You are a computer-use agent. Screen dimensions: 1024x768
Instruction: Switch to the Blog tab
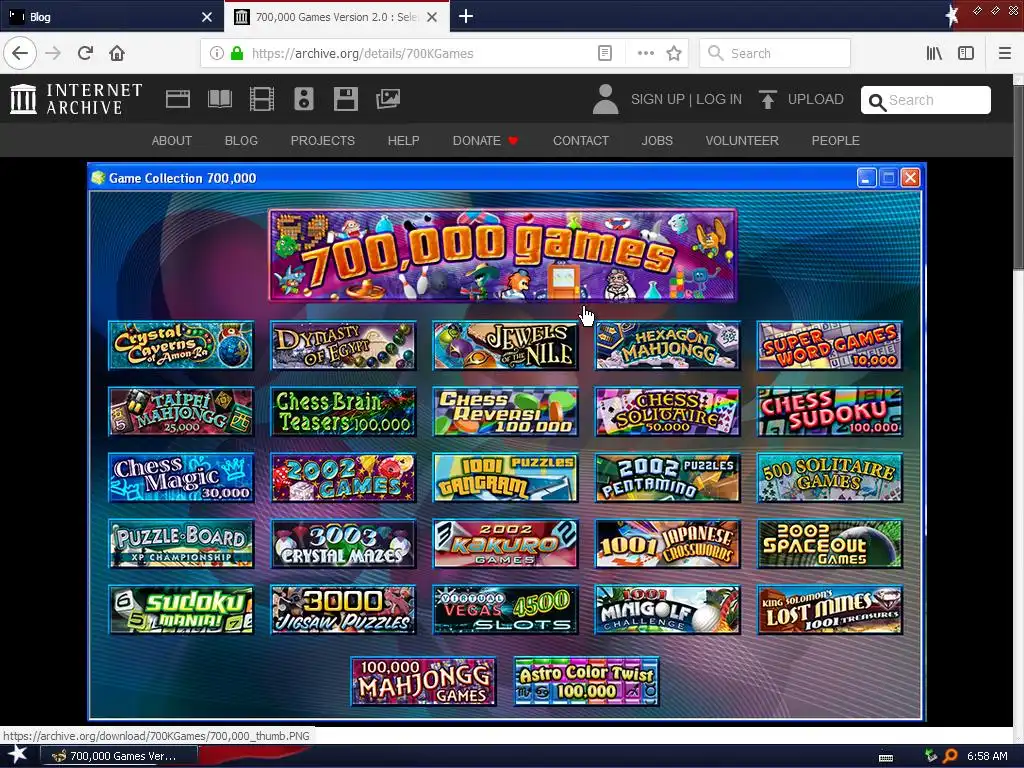click(111, 17)
